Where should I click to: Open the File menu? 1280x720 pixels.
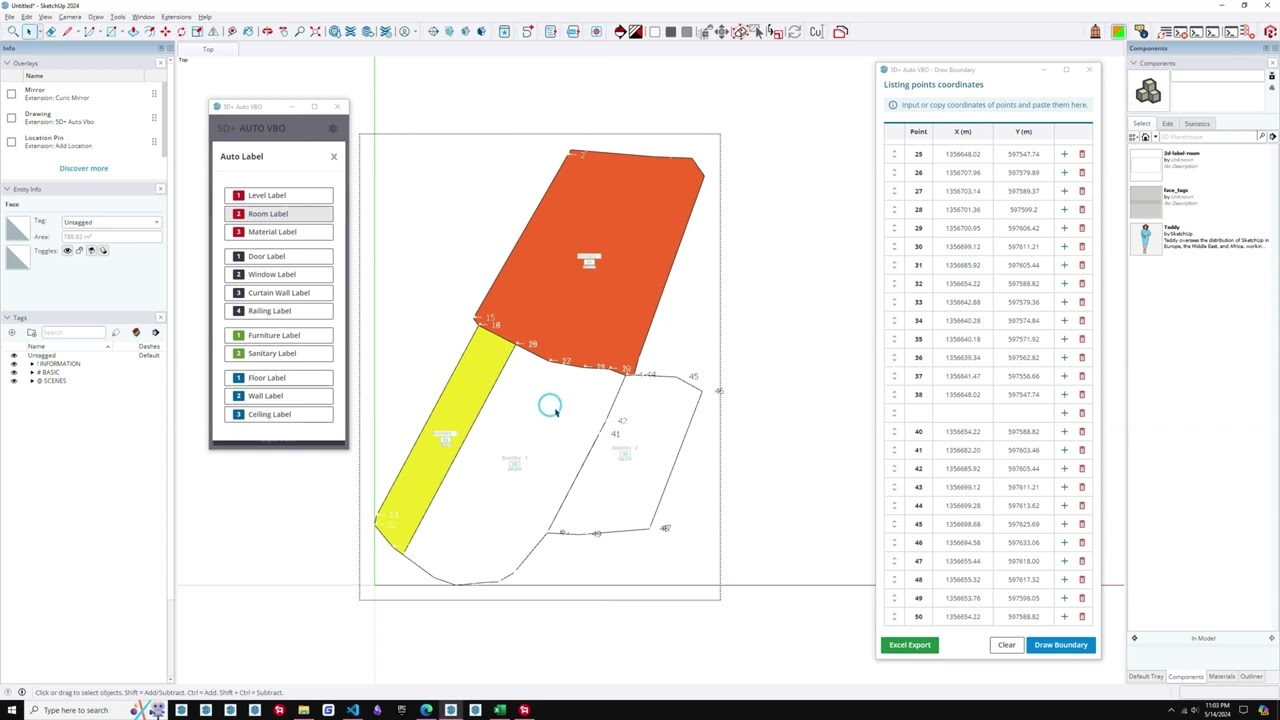pyautogui.click(x=9, y=17)
